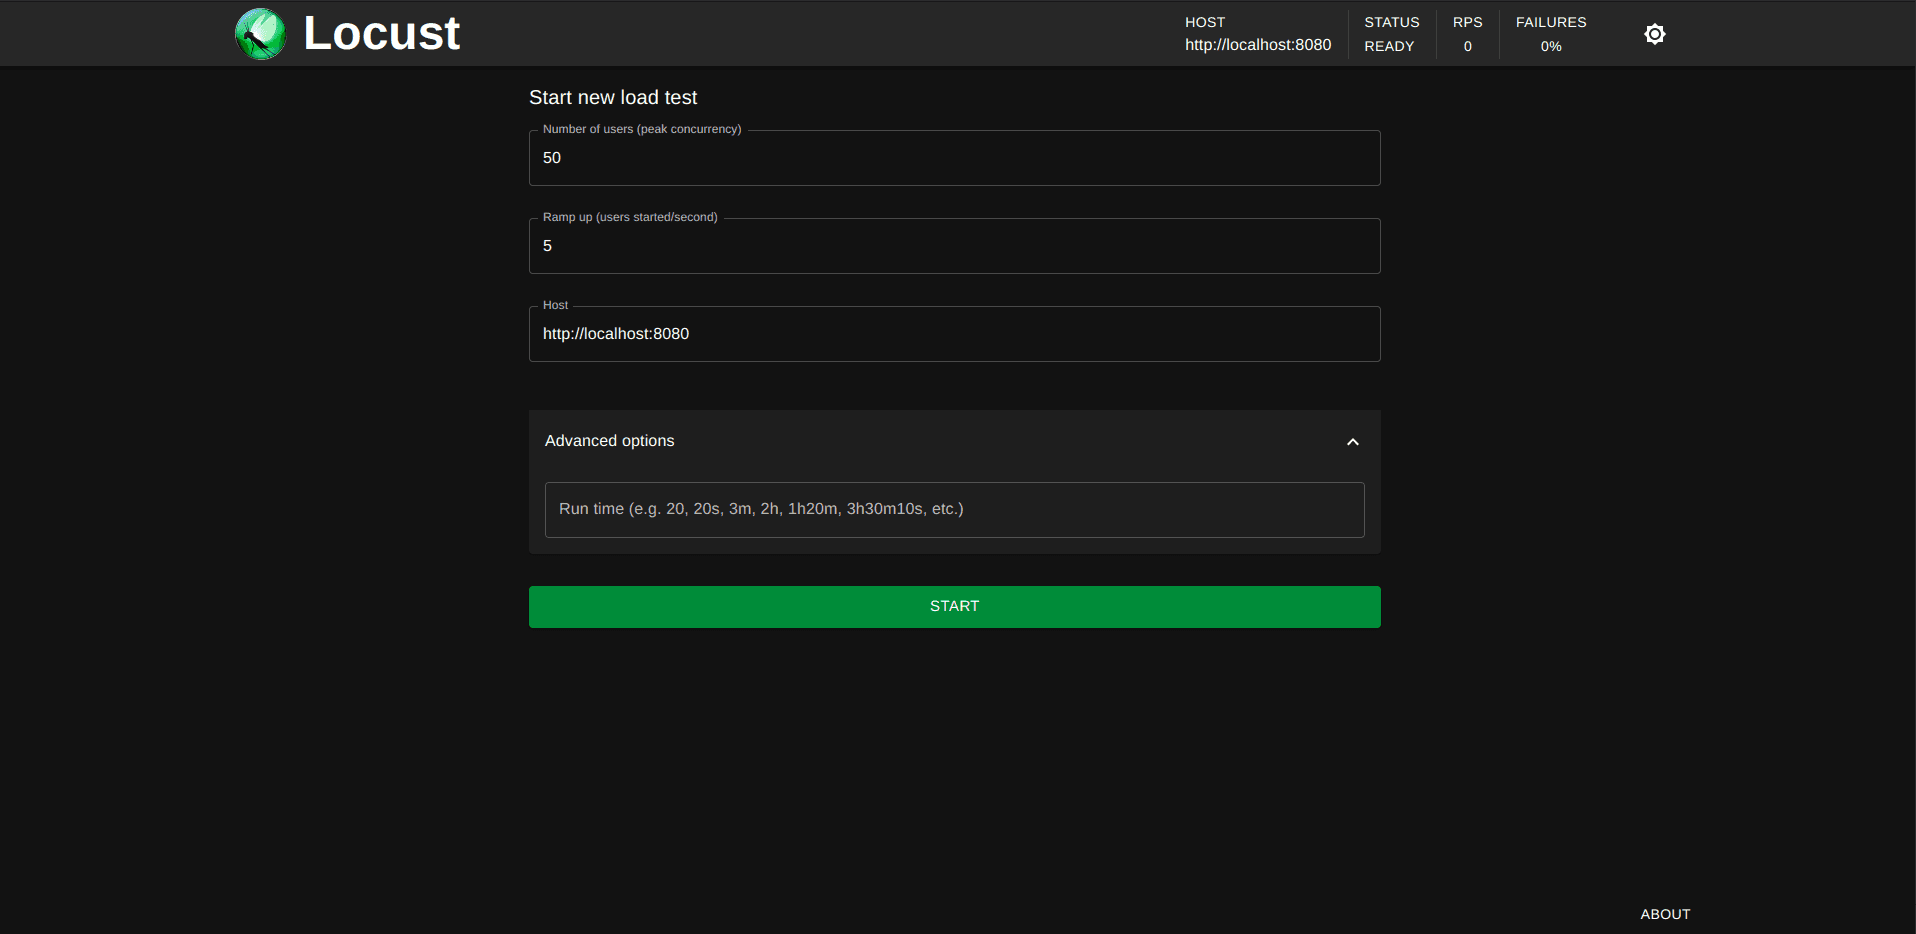Click the 'Advanced options' label
The image size is (1916, 934).
coord(609,441)
